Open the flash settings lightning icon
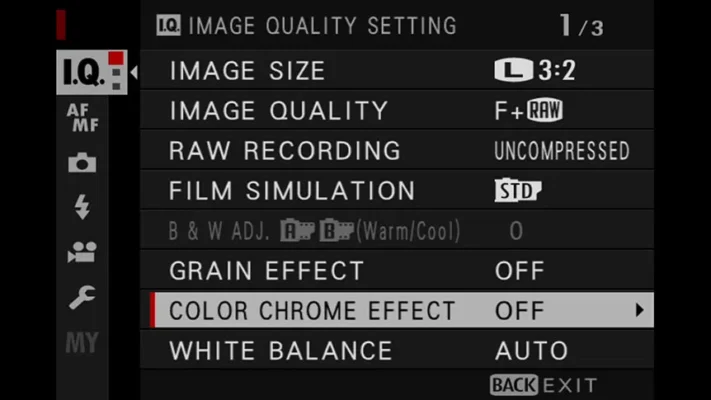Image resolution: width=711 pixels, height=400 pixels. (x=82, y=207)
